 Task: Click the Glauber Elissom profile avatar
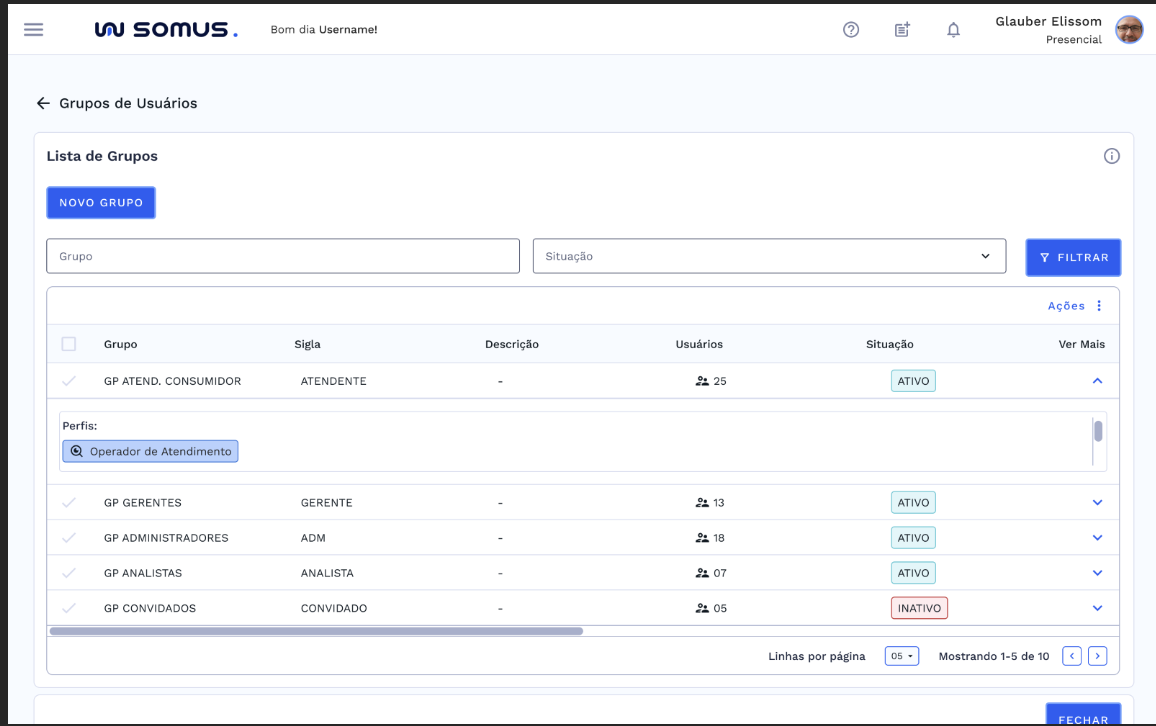tap(1129, 30)
